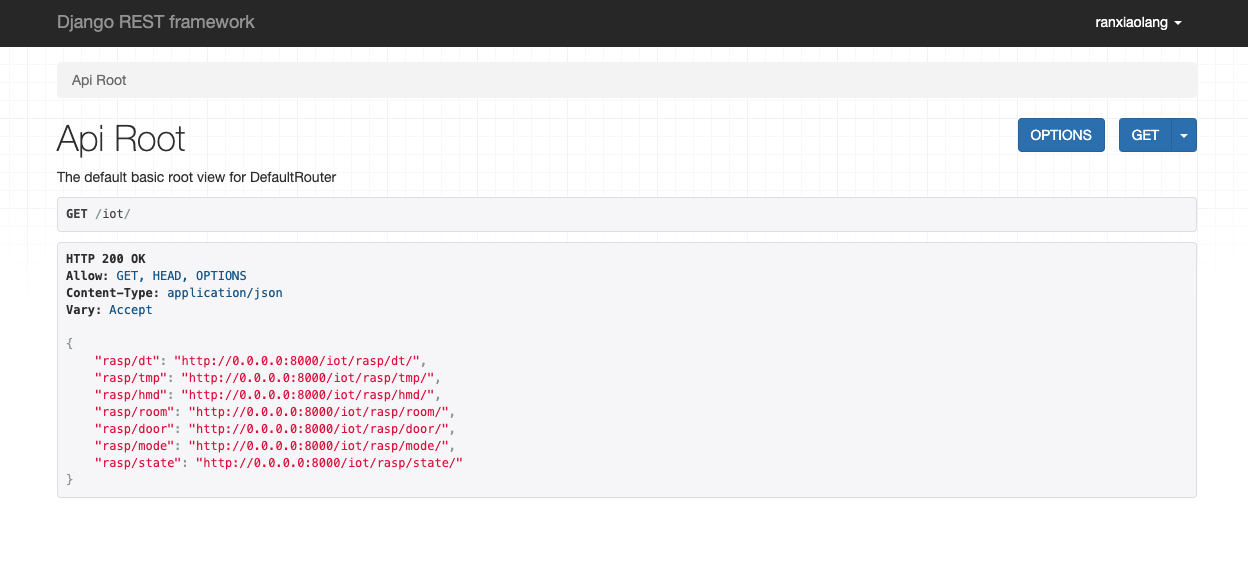Expand the GET format dropdown caret
Screen dimensions: 1248x571
click(1184, 135)
